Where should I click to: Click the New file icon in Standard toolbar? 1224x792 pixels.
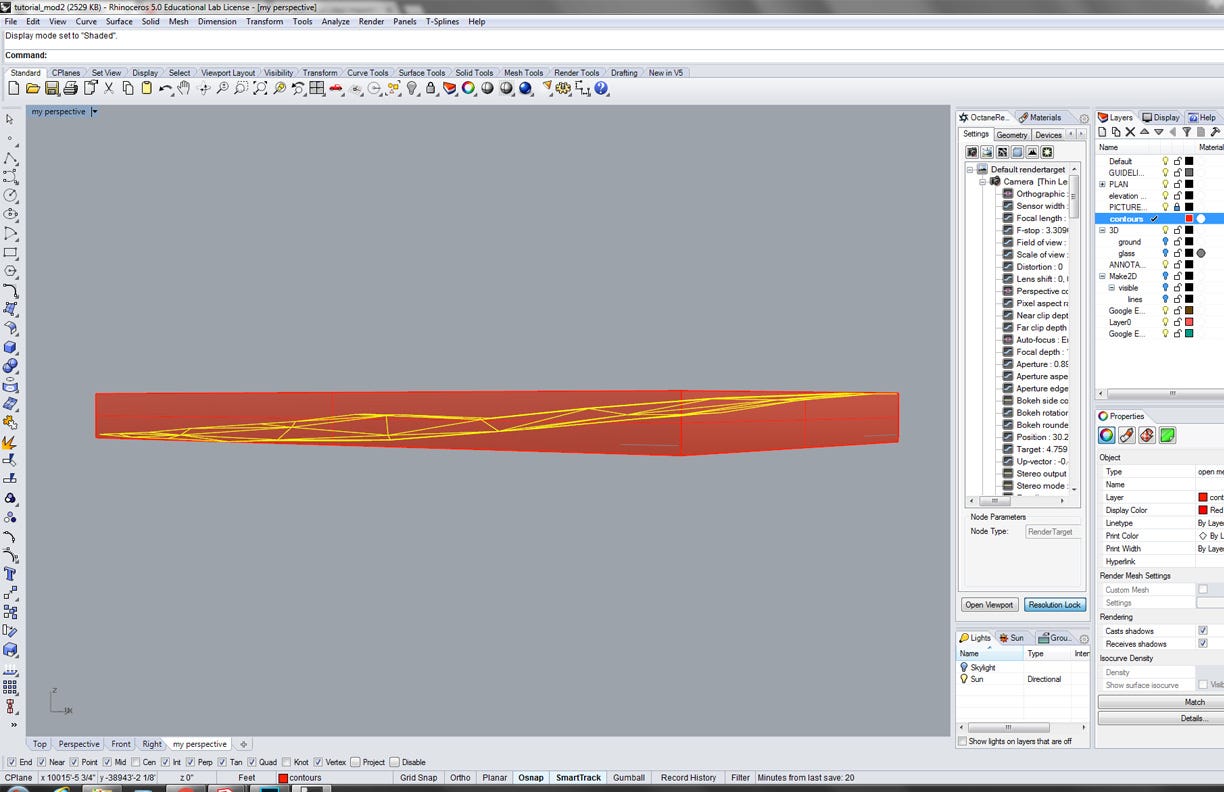pyautogui.click(x=14, y=88)
